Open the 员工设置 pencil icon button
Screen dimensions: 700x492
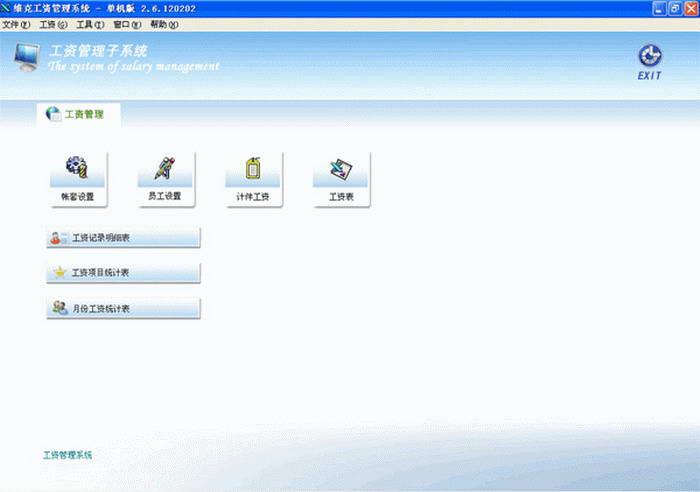click(165, 179)
